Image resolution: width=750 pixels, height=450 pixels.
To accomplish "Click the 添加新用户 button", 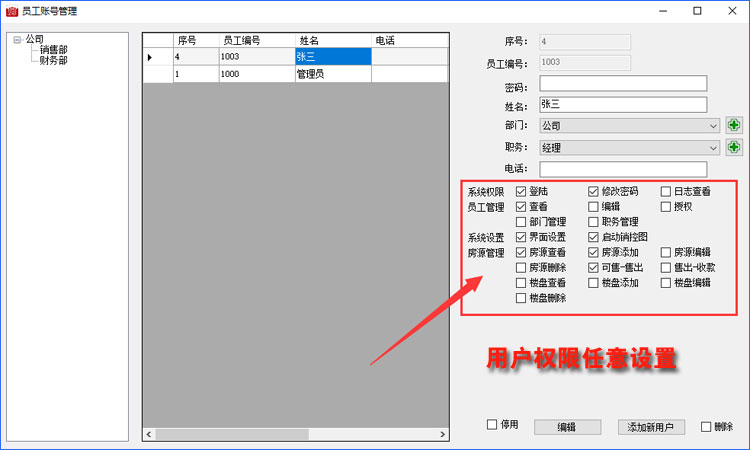I will (x=650, y=427).
